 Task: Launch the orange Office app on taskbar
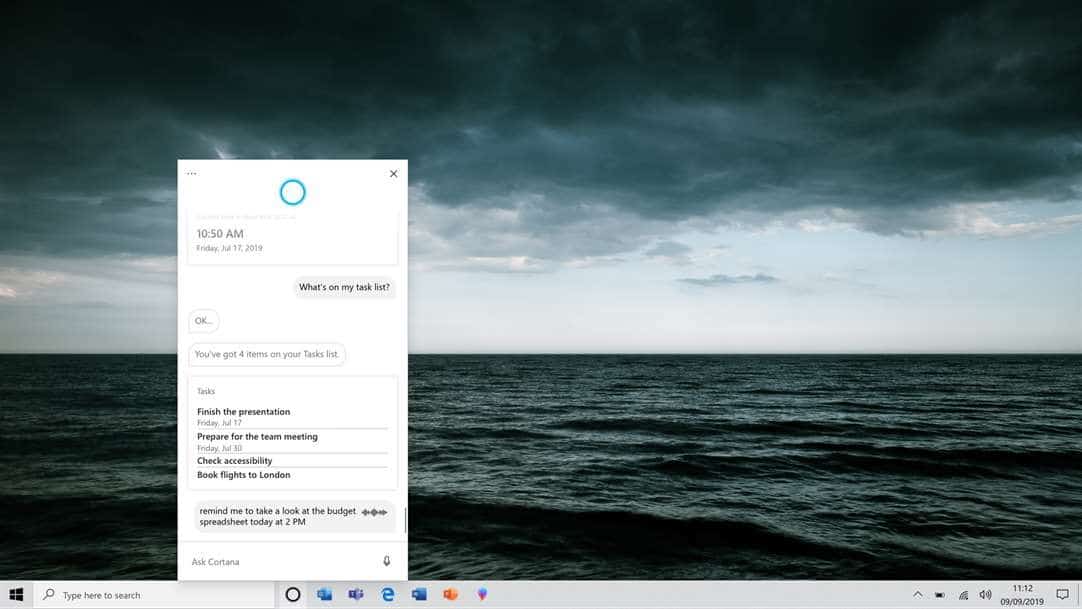click(x=451, y=595)
